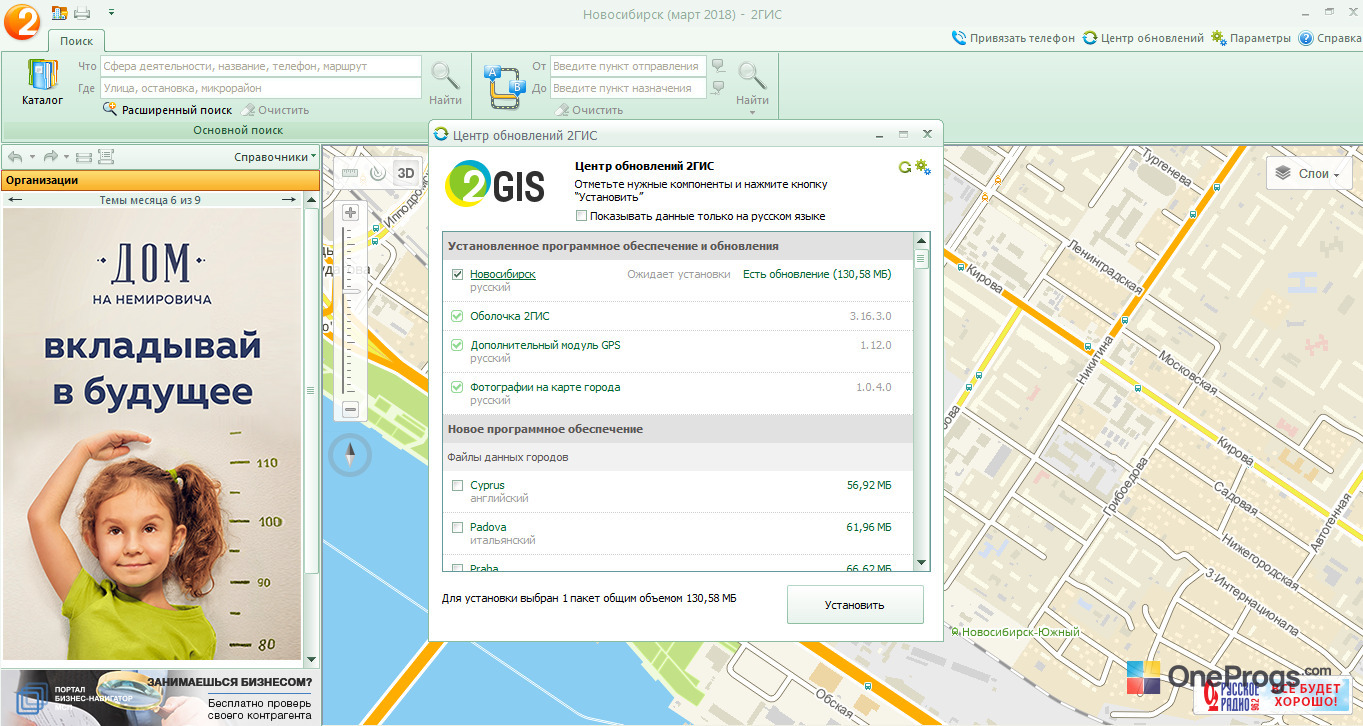This screenshot has width=1363, height=726.
Task: Click the forward navigation arrow in directory panel
Action: (50, 157)
